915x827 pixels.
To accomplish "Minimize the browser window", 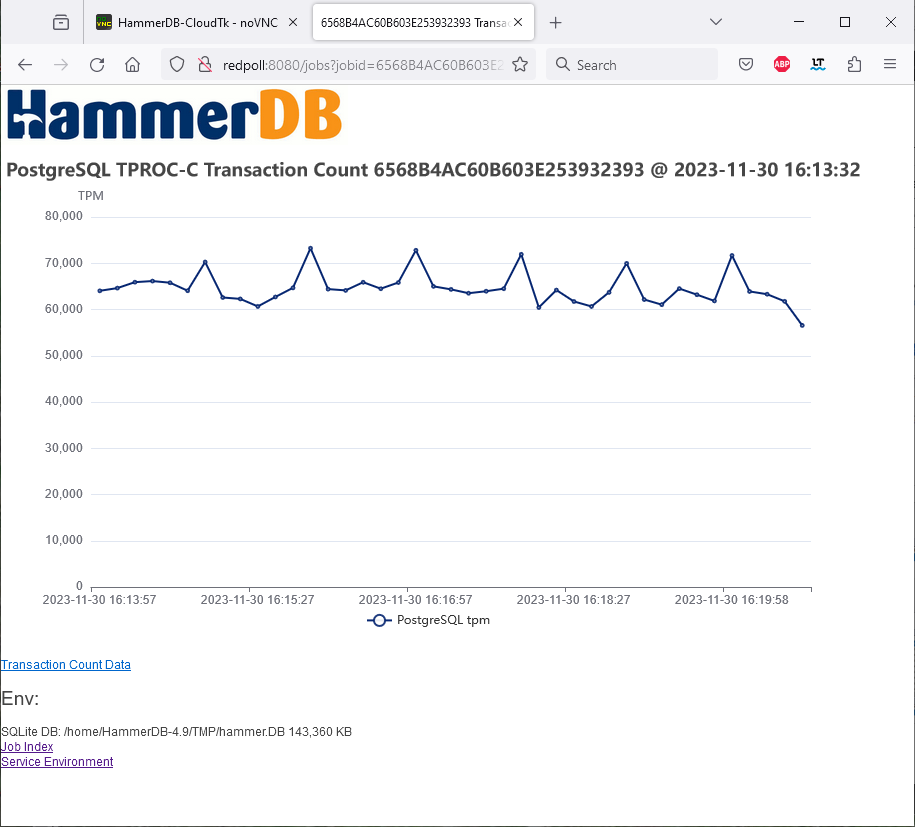I will (799, 22).
